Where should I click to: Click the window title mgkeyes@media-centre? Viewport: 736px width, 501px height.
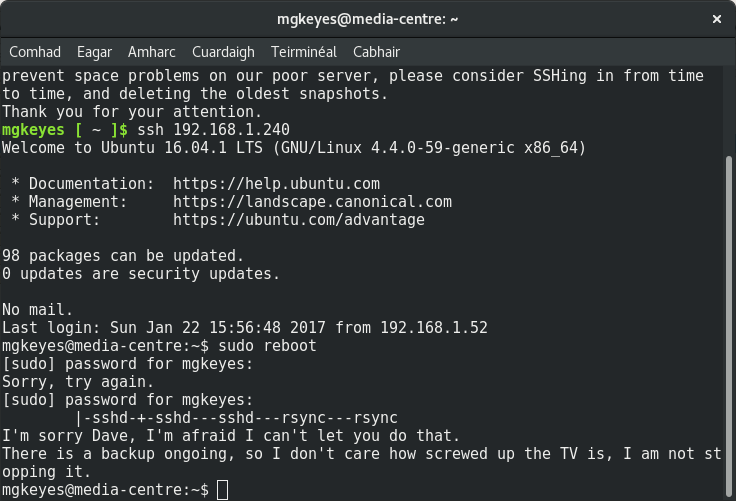point(367,19)
